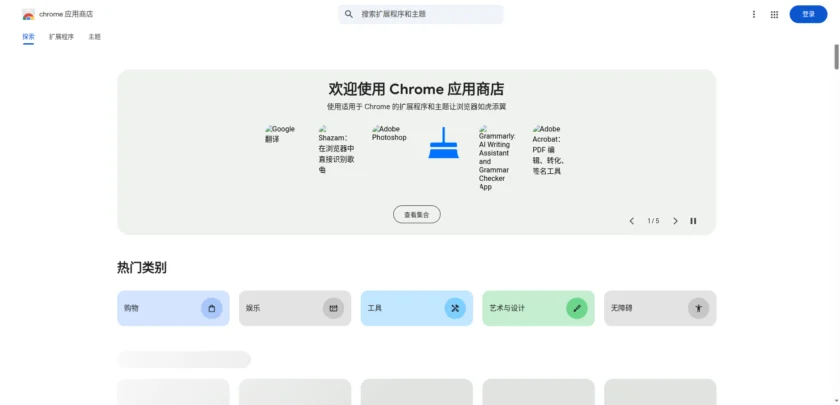Open the three-dot more options menu
Viewport: 840px width, 405px height.
coord(754,14)
